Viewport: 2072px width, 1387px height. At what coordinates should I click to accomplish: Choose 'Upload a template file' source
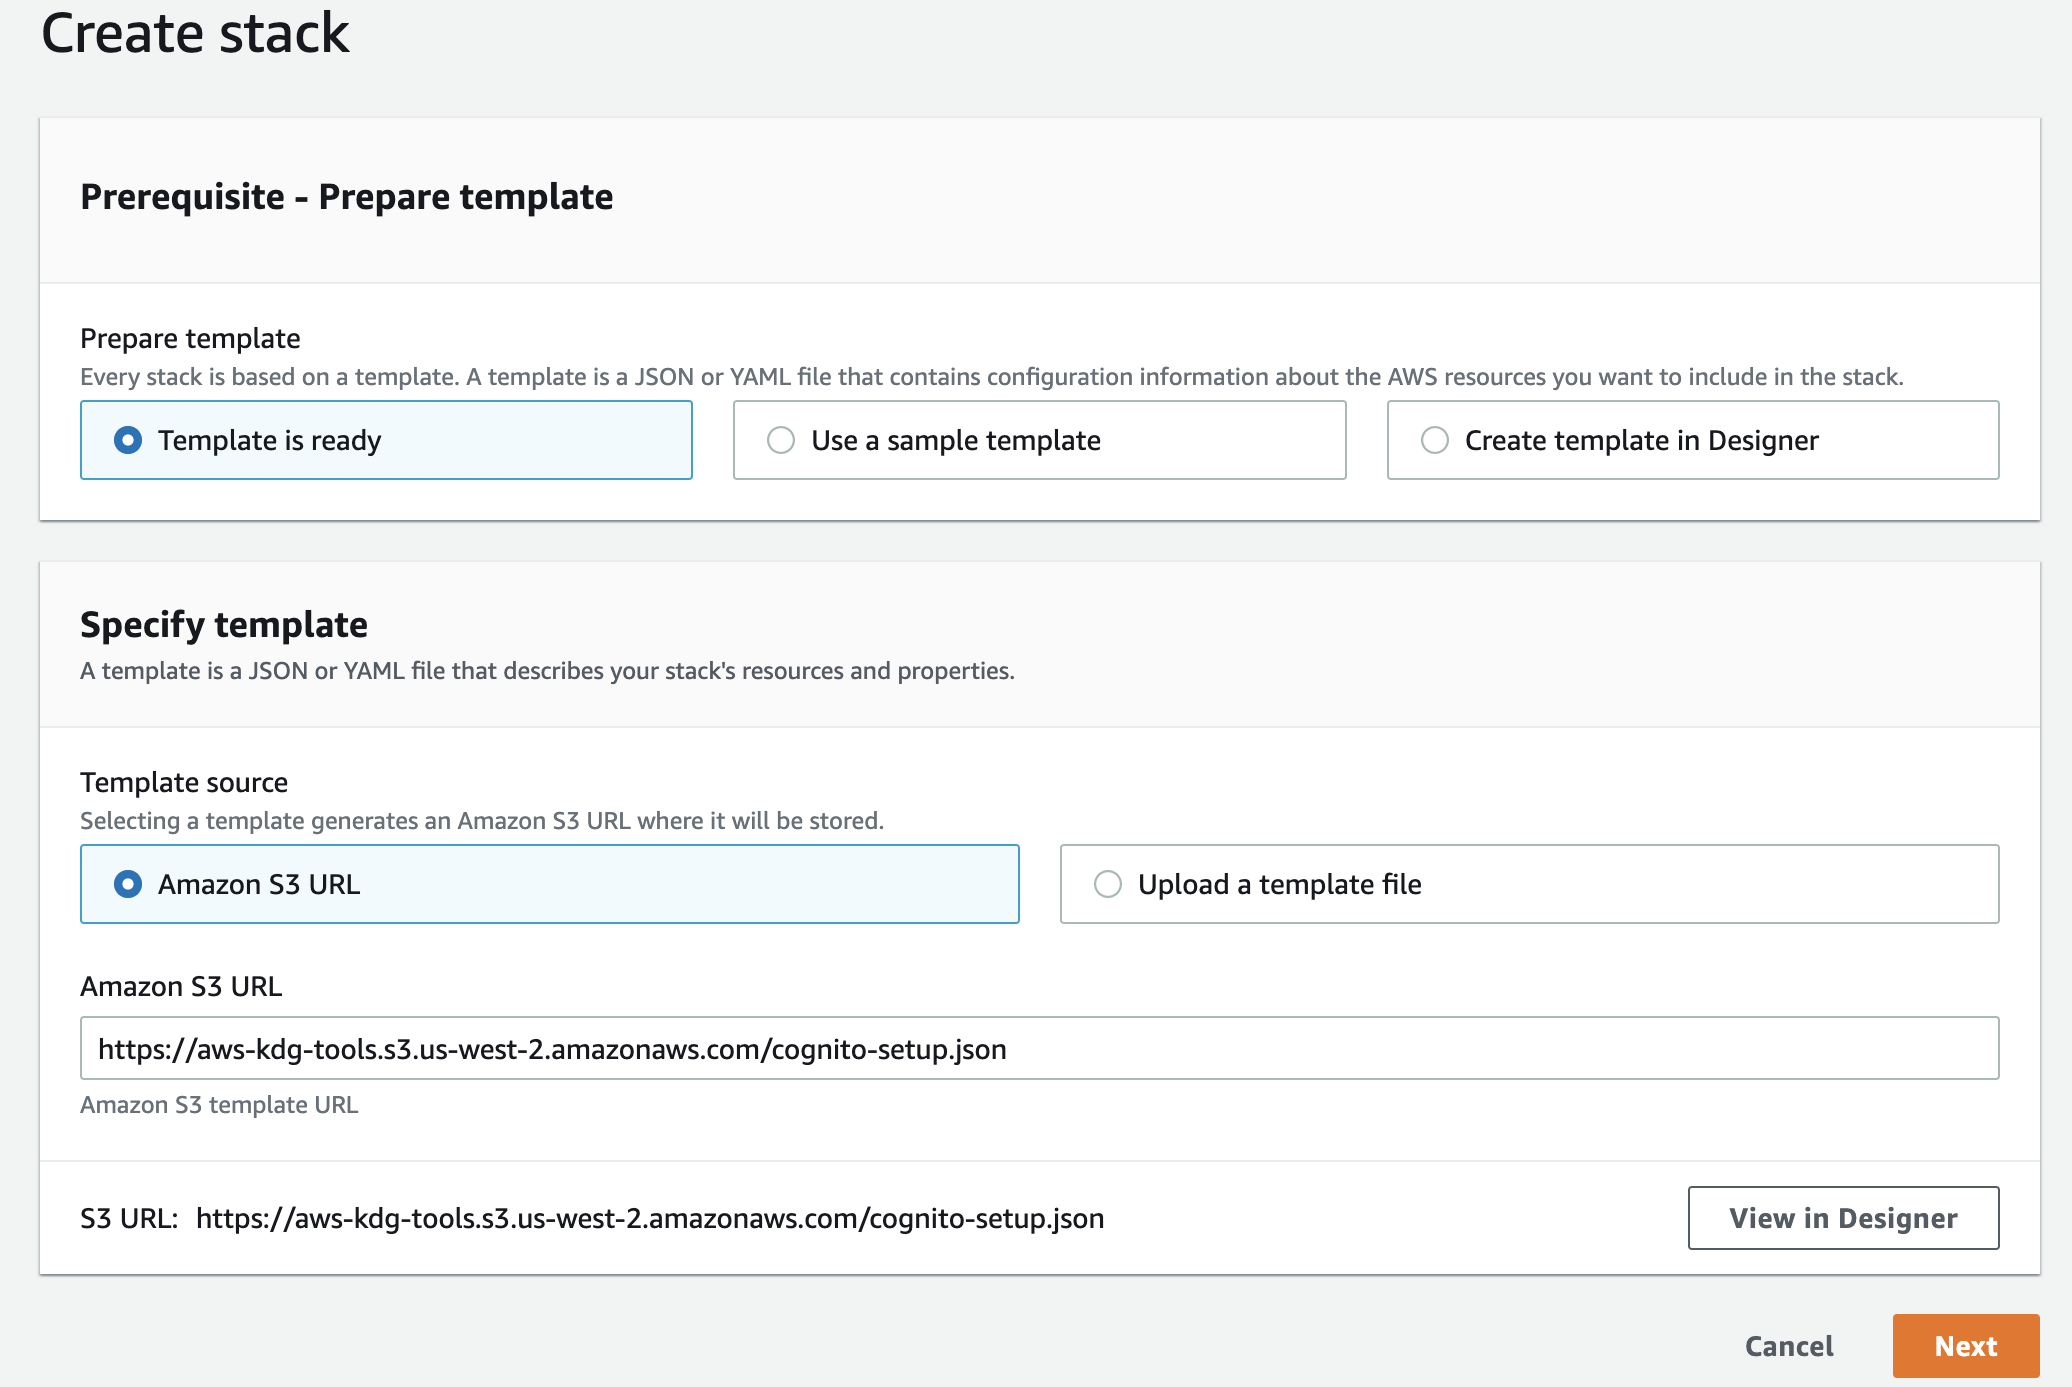(x=1529, y=884)
